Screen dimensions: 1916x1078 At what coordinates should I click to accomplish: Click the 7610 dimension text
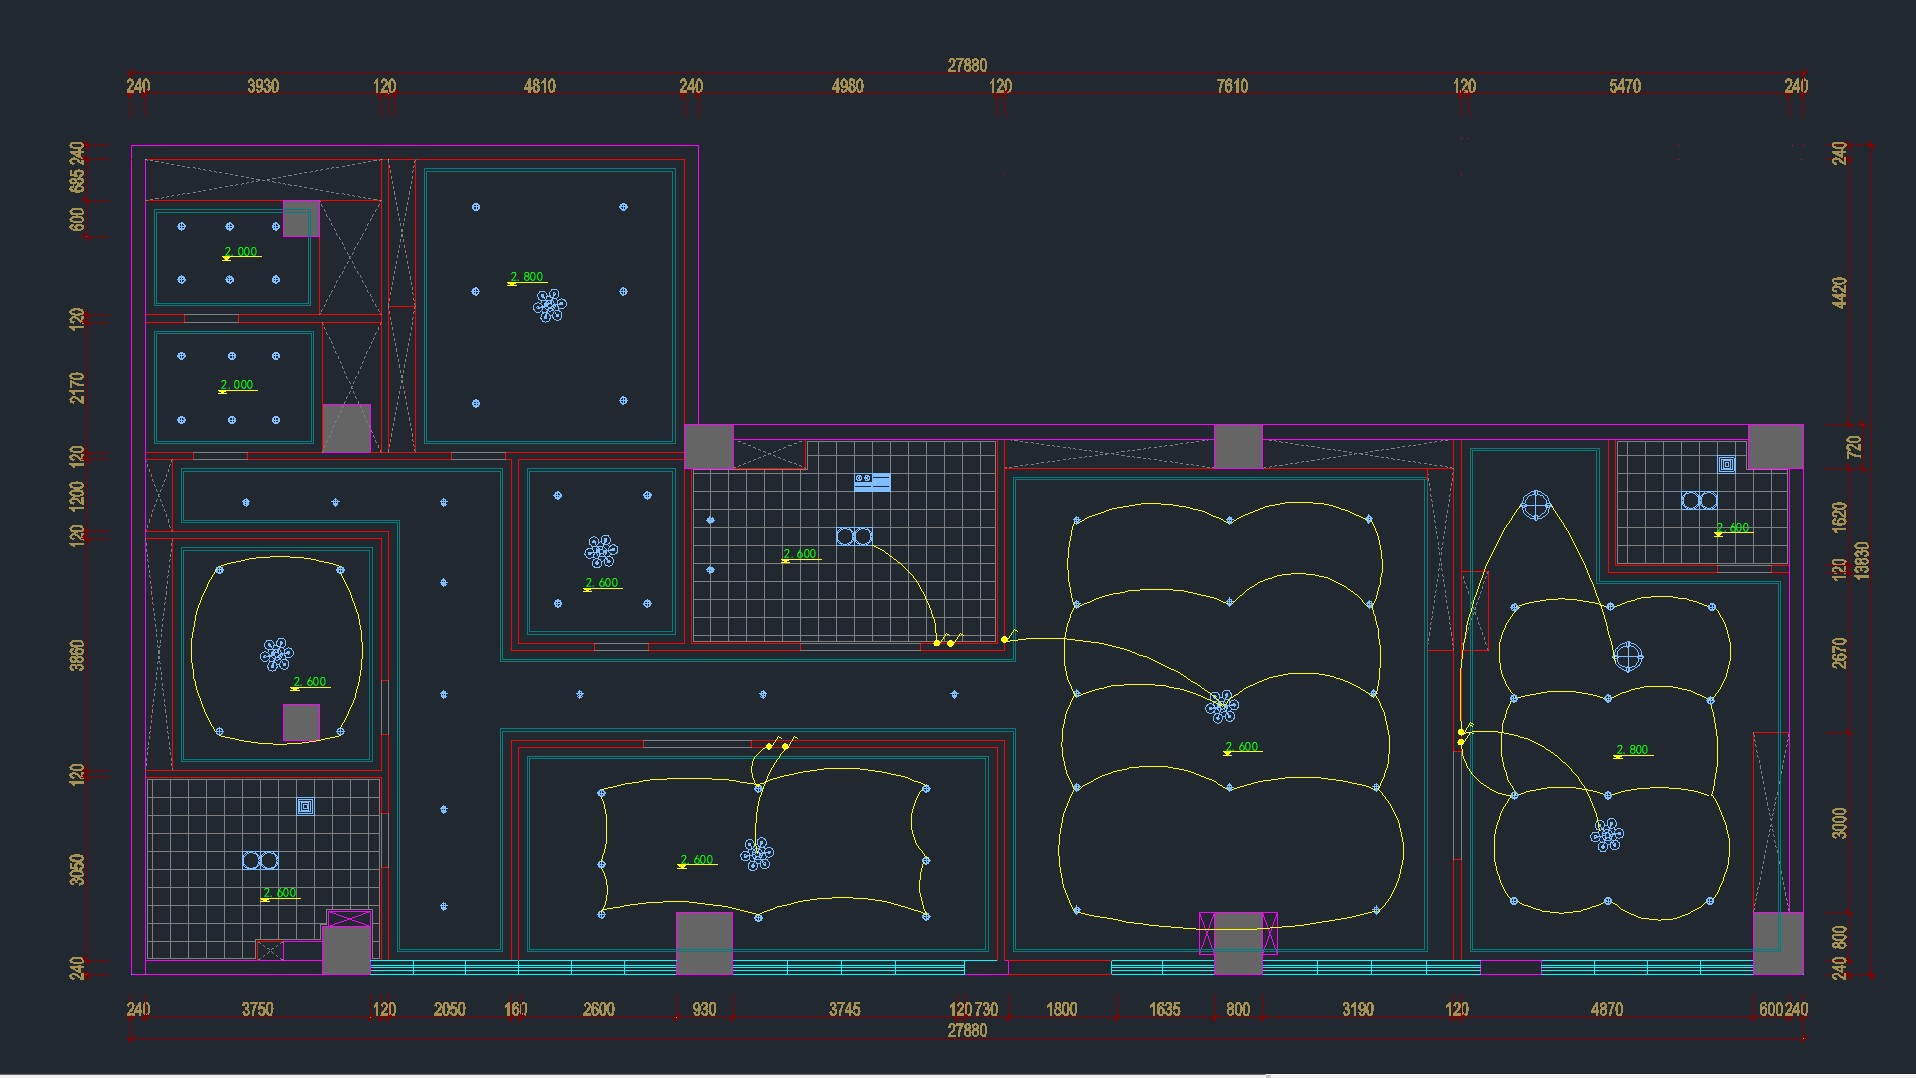tap(1232, 86)
